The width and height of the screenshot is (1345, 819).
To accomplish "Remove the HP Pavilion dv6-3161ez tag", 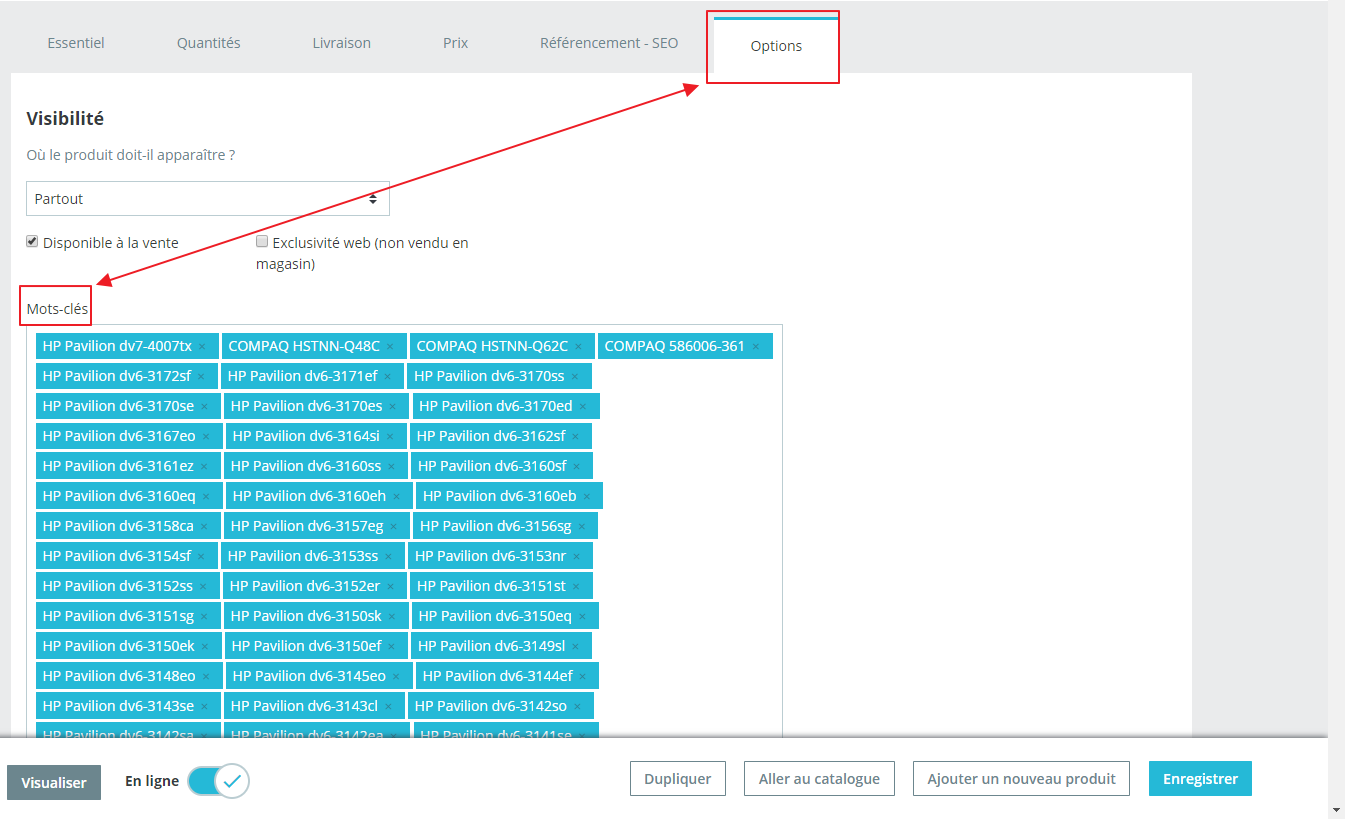I will pos(204,467).
